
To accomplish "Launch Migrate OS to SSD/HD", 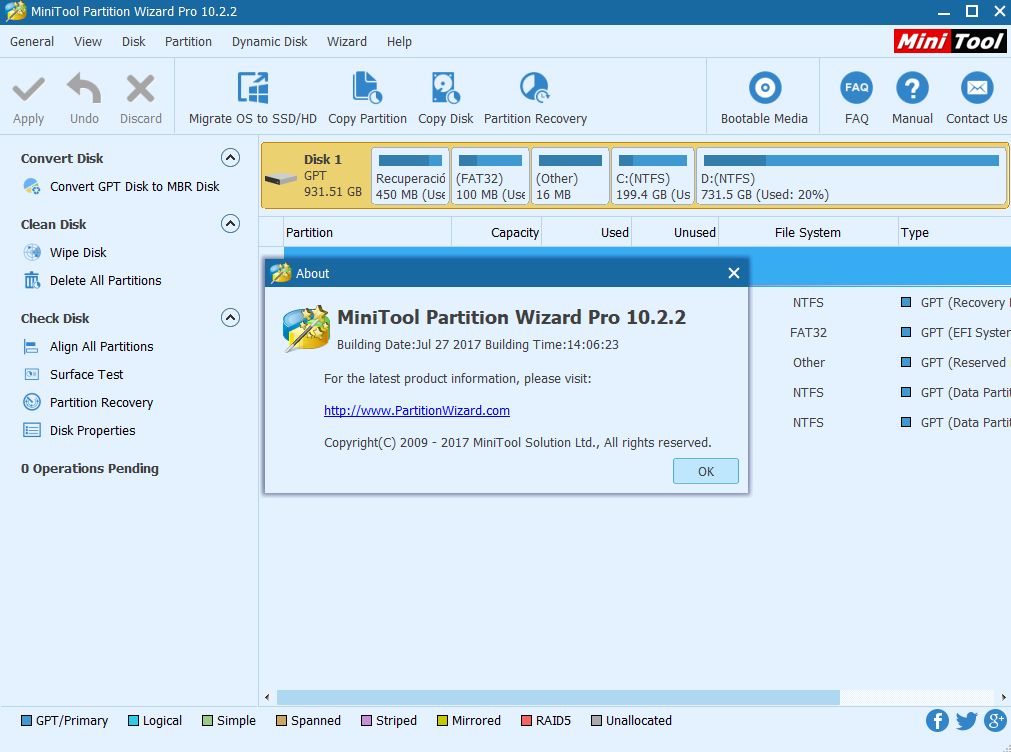I will pyautogui.click(x=253, y=99).
